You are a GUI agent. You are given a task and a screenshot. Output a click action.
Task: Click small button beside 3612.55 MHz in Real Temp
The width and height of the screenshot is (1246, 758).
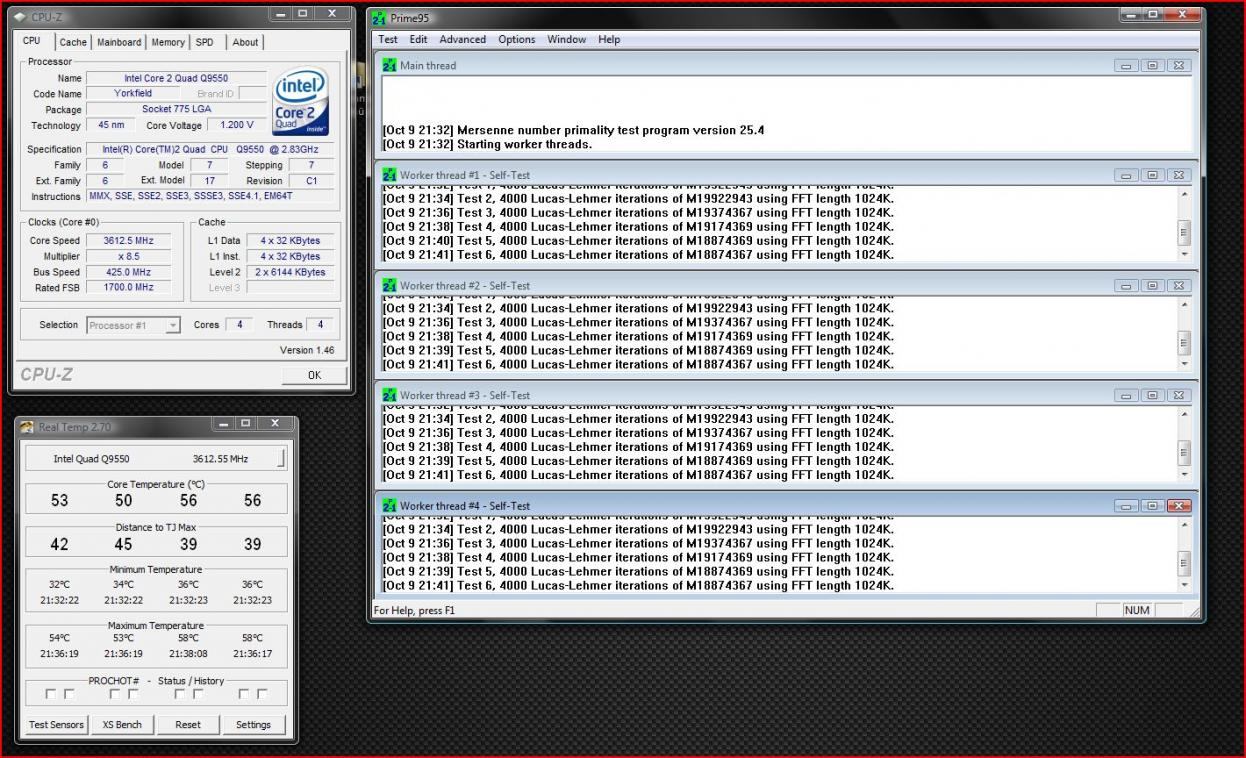[280, 459]
